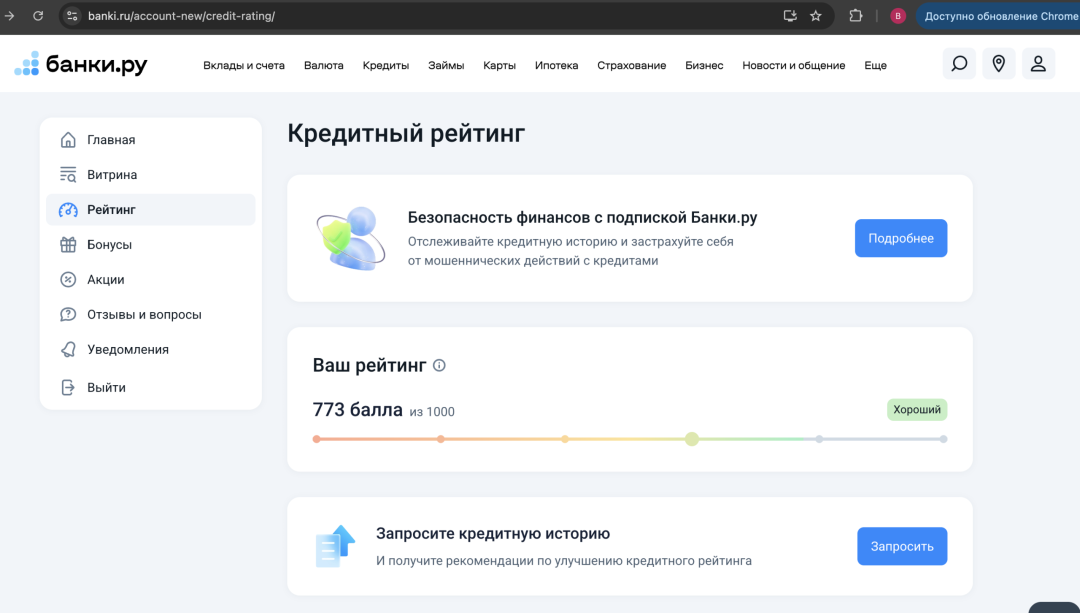Click the rating marker on the score scale

pos(692,439)
